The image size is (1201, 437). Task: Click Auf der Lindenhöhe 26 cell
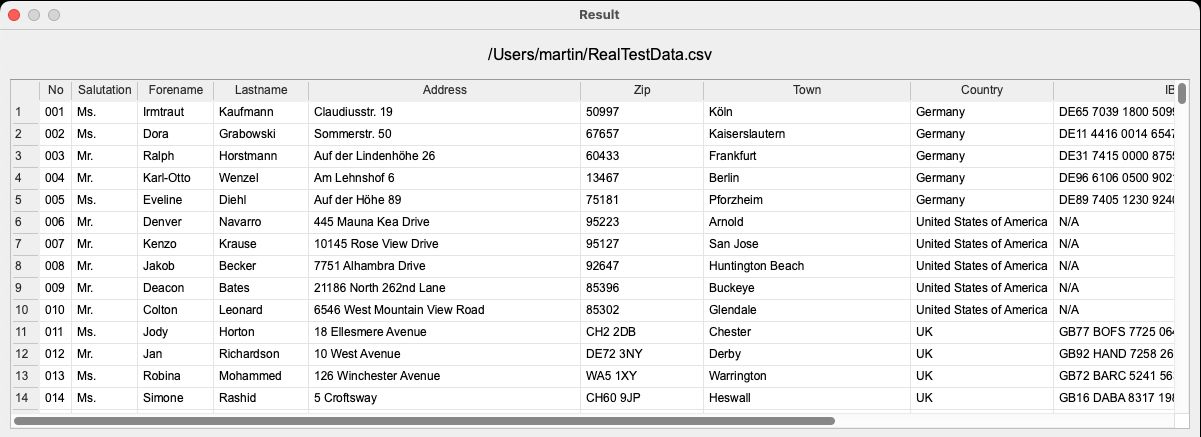[445, 156]
